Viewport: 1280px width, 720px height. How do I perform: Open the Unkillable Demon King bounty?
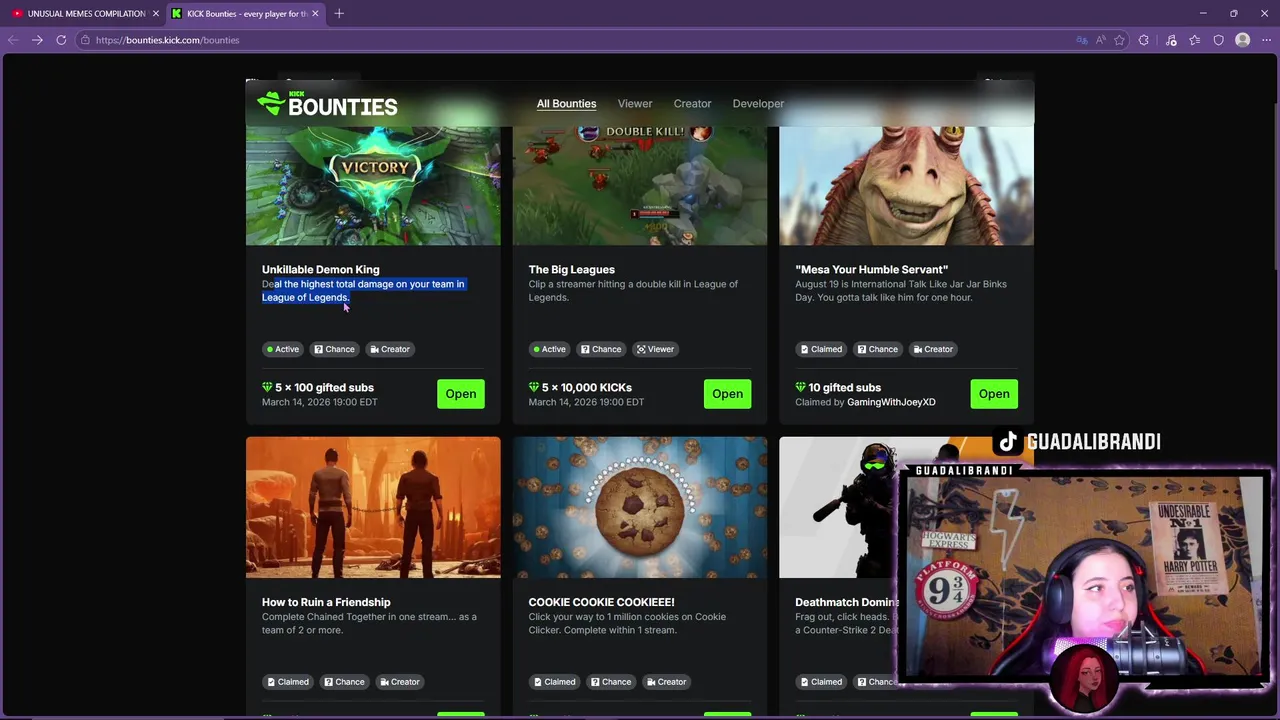(x=461, y=394)
